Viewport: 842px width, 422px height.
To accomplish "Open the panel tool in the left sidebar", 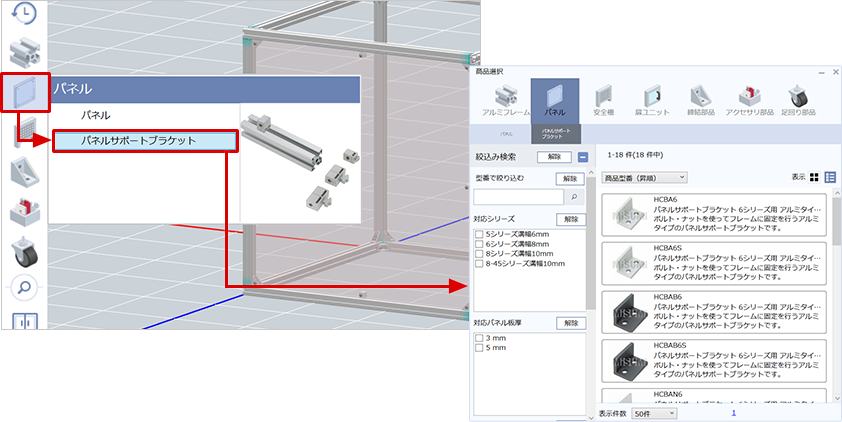I will [25, 93].
